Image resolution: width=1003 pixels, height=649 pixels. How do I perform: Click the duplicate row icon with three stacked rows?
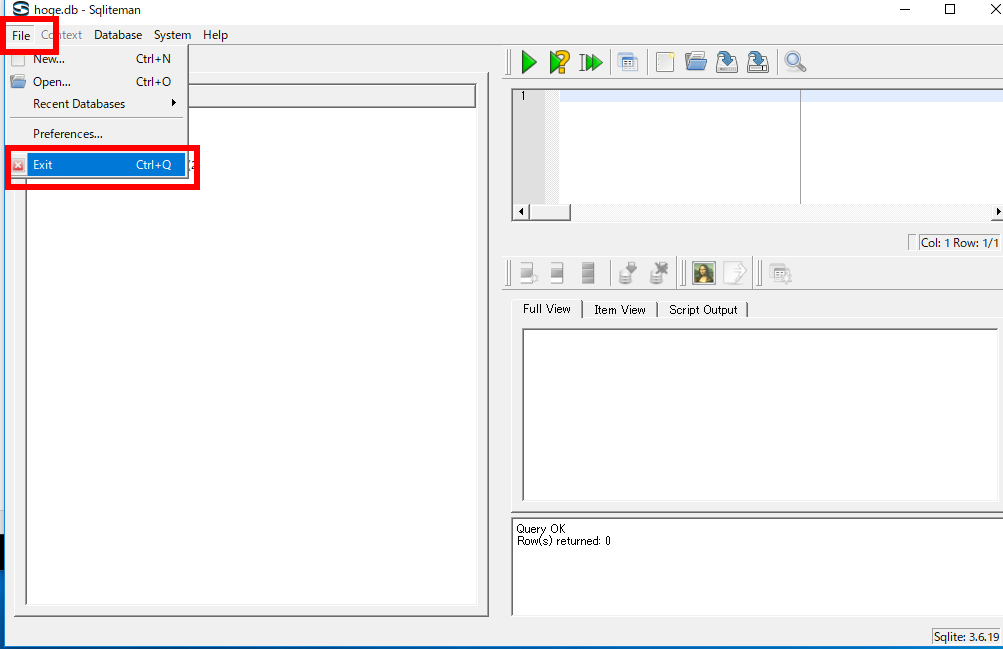point(588,273)
